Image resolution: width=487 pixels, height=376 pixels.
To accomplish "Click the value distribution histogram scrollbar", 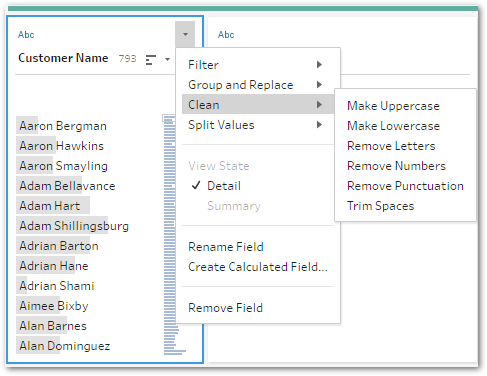I will coord(170,235).
